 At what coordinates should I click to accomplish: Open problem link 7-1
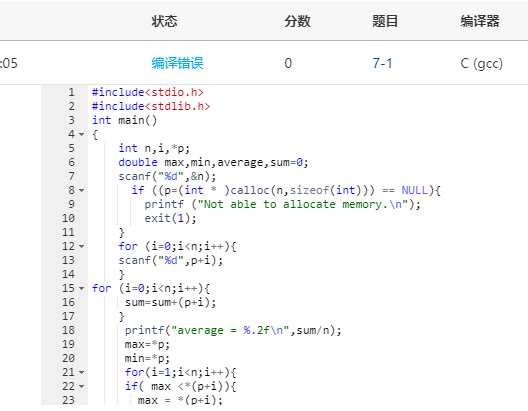[382, 63]
